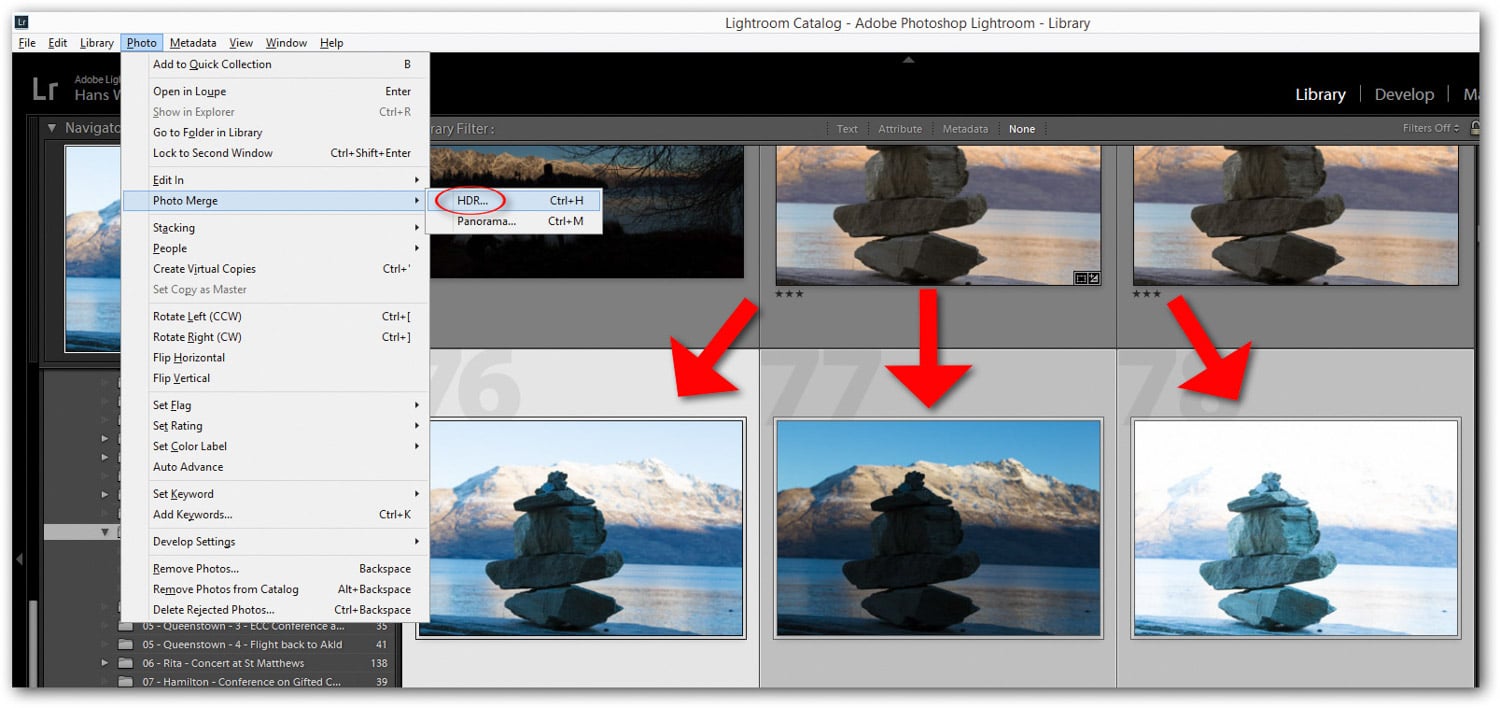Click the Lightroom Lr logo in identity plate

pyautogui.click(x=45, y=88)
